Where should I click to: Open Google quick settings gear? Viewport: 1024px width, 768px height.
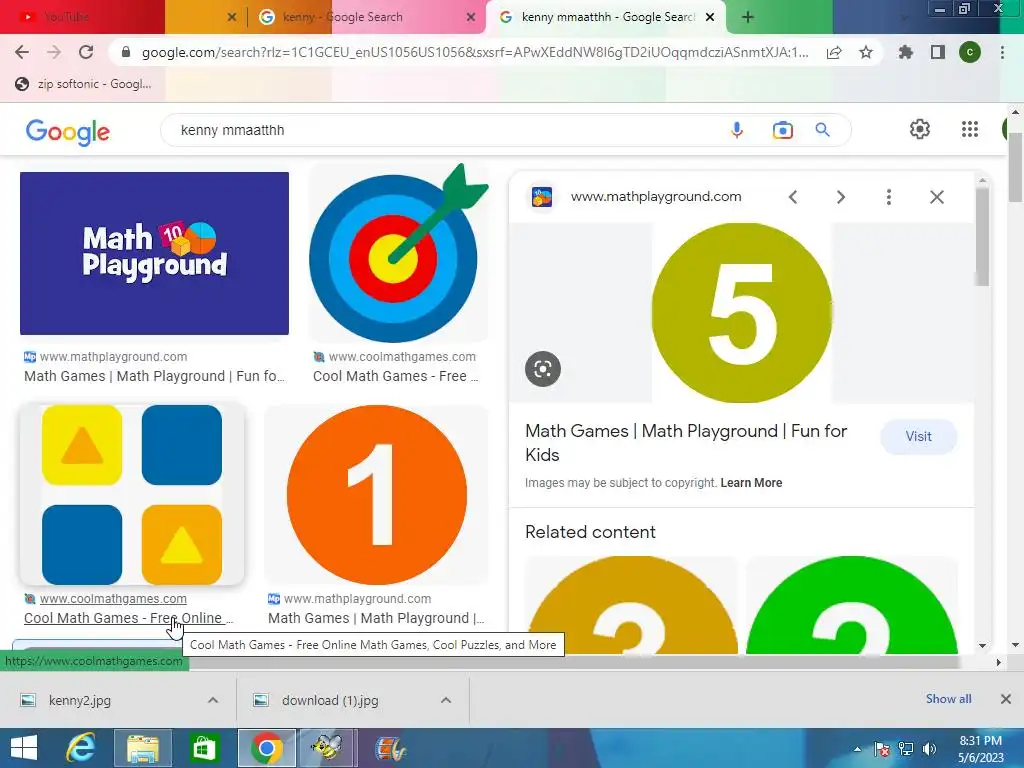[x=920, y=129]
